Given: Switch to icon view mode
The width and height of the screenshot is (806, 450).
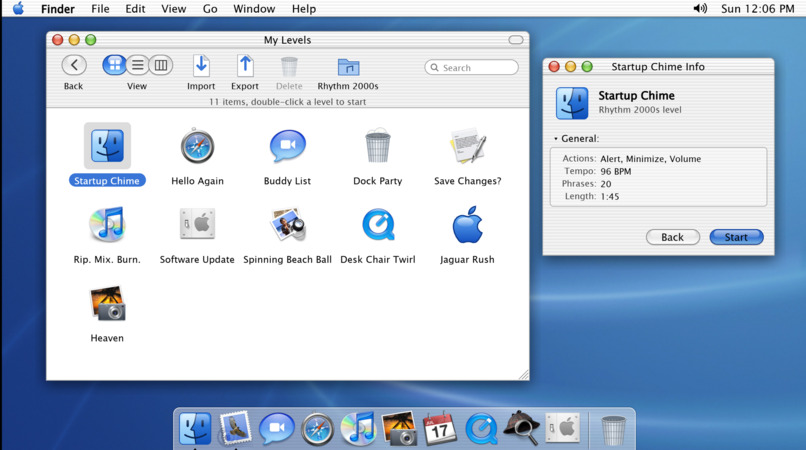Looking at the screenshot, I should click(x=114, y=65).
